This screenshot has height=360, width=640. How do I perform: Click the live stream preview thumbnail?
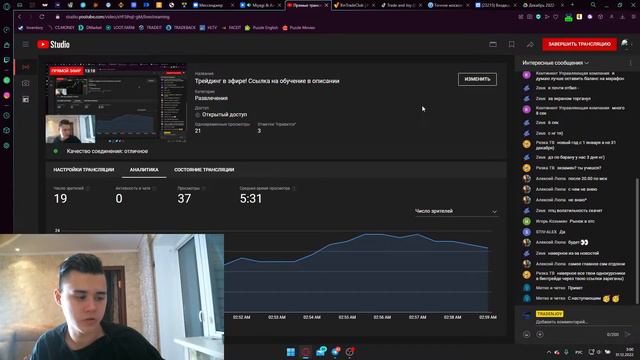(117, 103)
